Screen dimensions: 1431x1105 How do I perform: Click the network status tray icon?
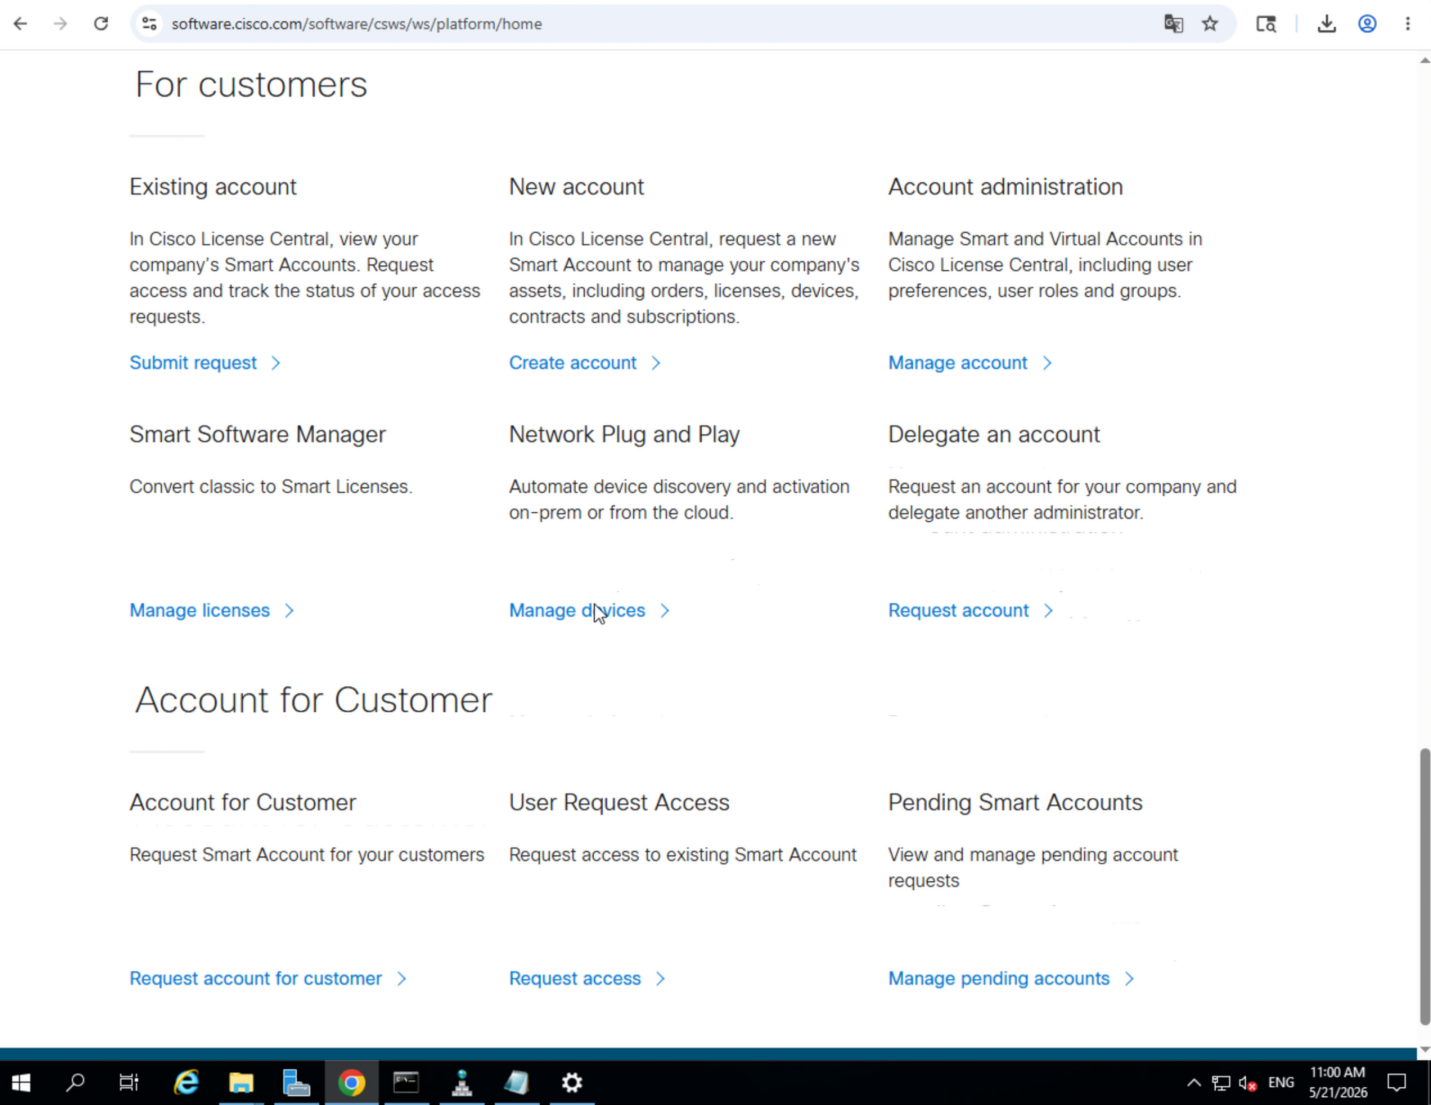[x=1221, y=1082]
